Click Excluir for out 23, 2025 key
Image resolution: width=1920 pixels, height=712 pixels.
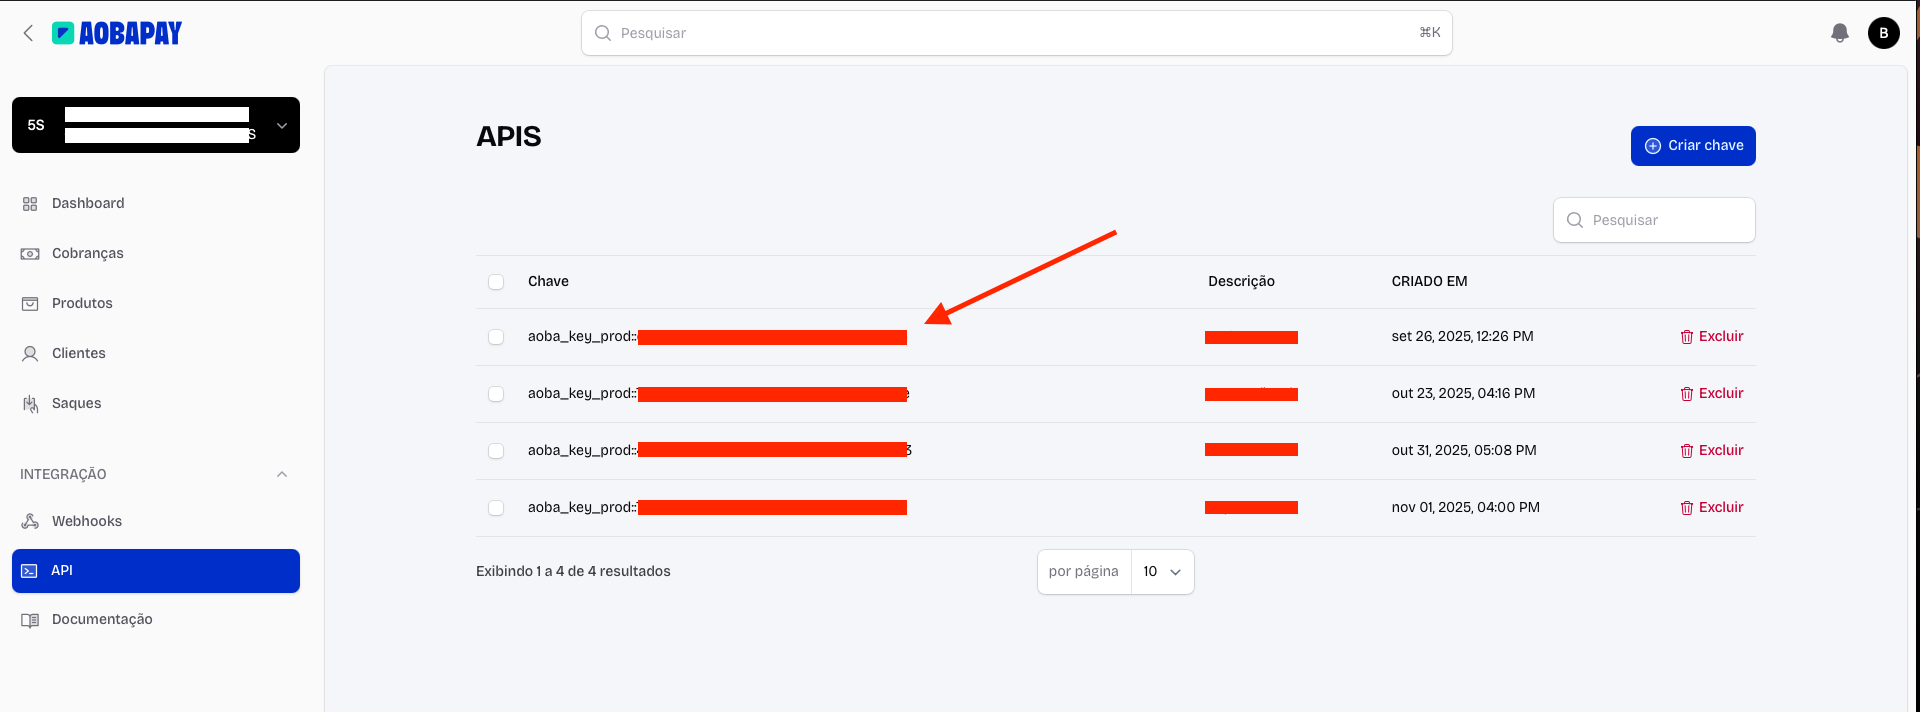1711,393
